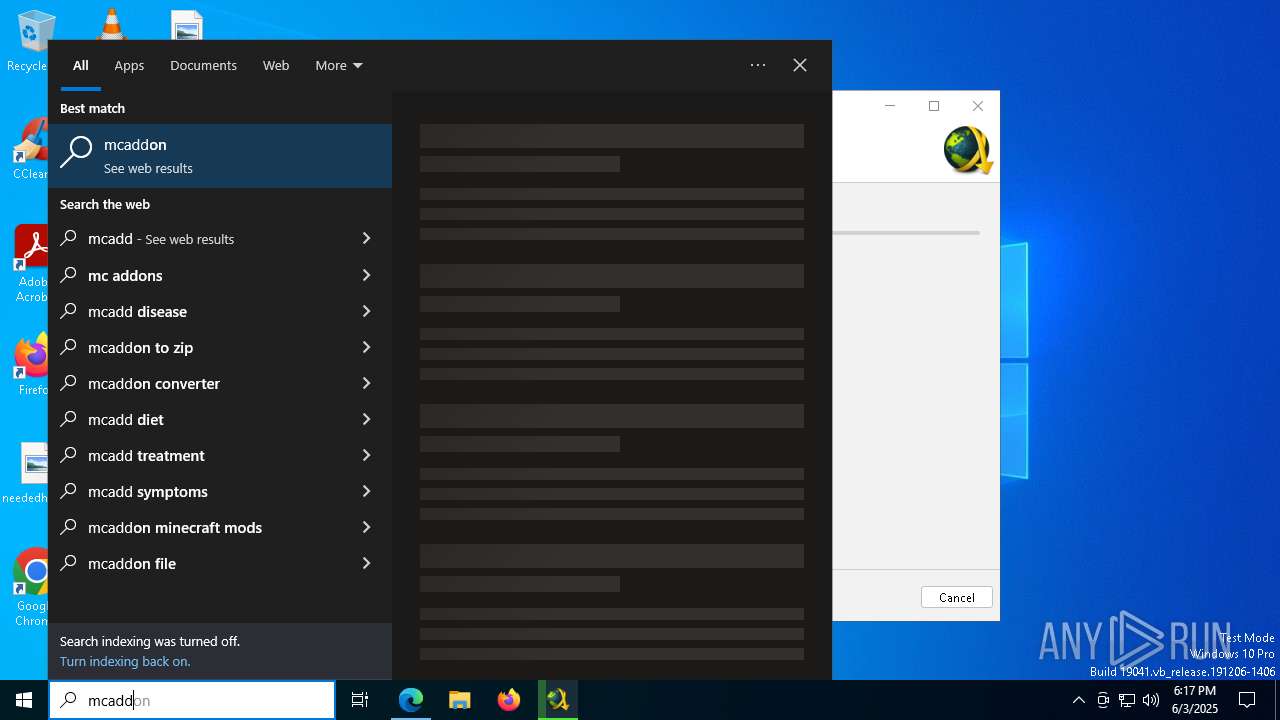Open the image file icon beside VLC
Screen dimensions: 1280x720
[187, 25]
